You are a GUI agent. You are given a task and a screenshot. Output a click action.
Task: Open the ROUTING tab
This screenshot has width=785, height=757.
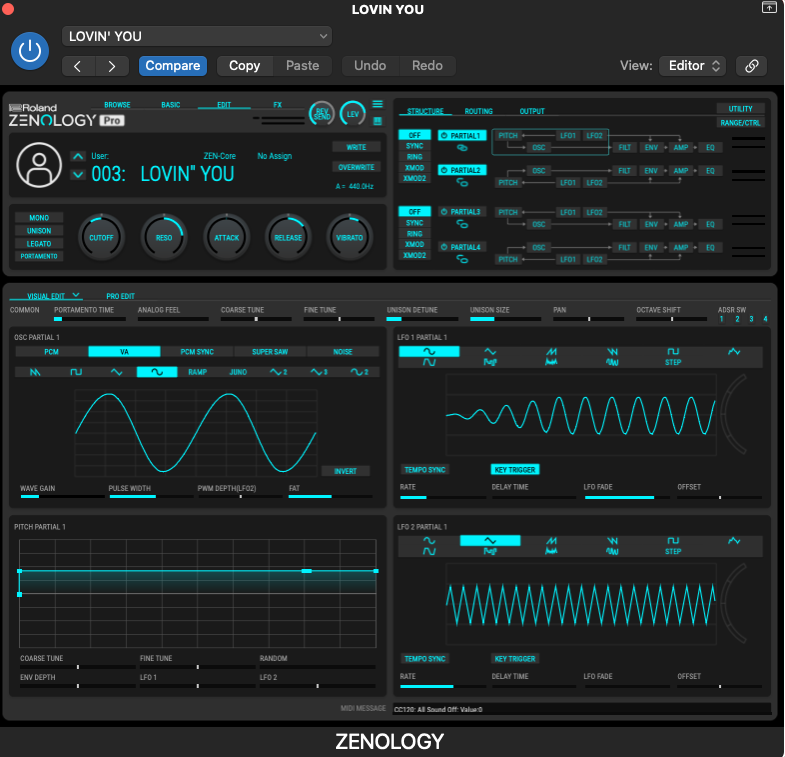click(x=479, y=111)
